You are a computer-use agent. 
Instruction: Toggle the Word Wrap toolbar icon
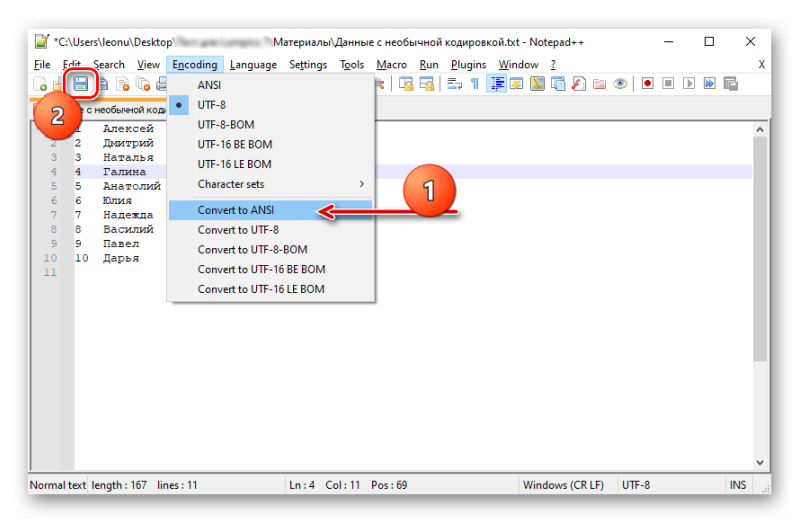coord(454,84)
